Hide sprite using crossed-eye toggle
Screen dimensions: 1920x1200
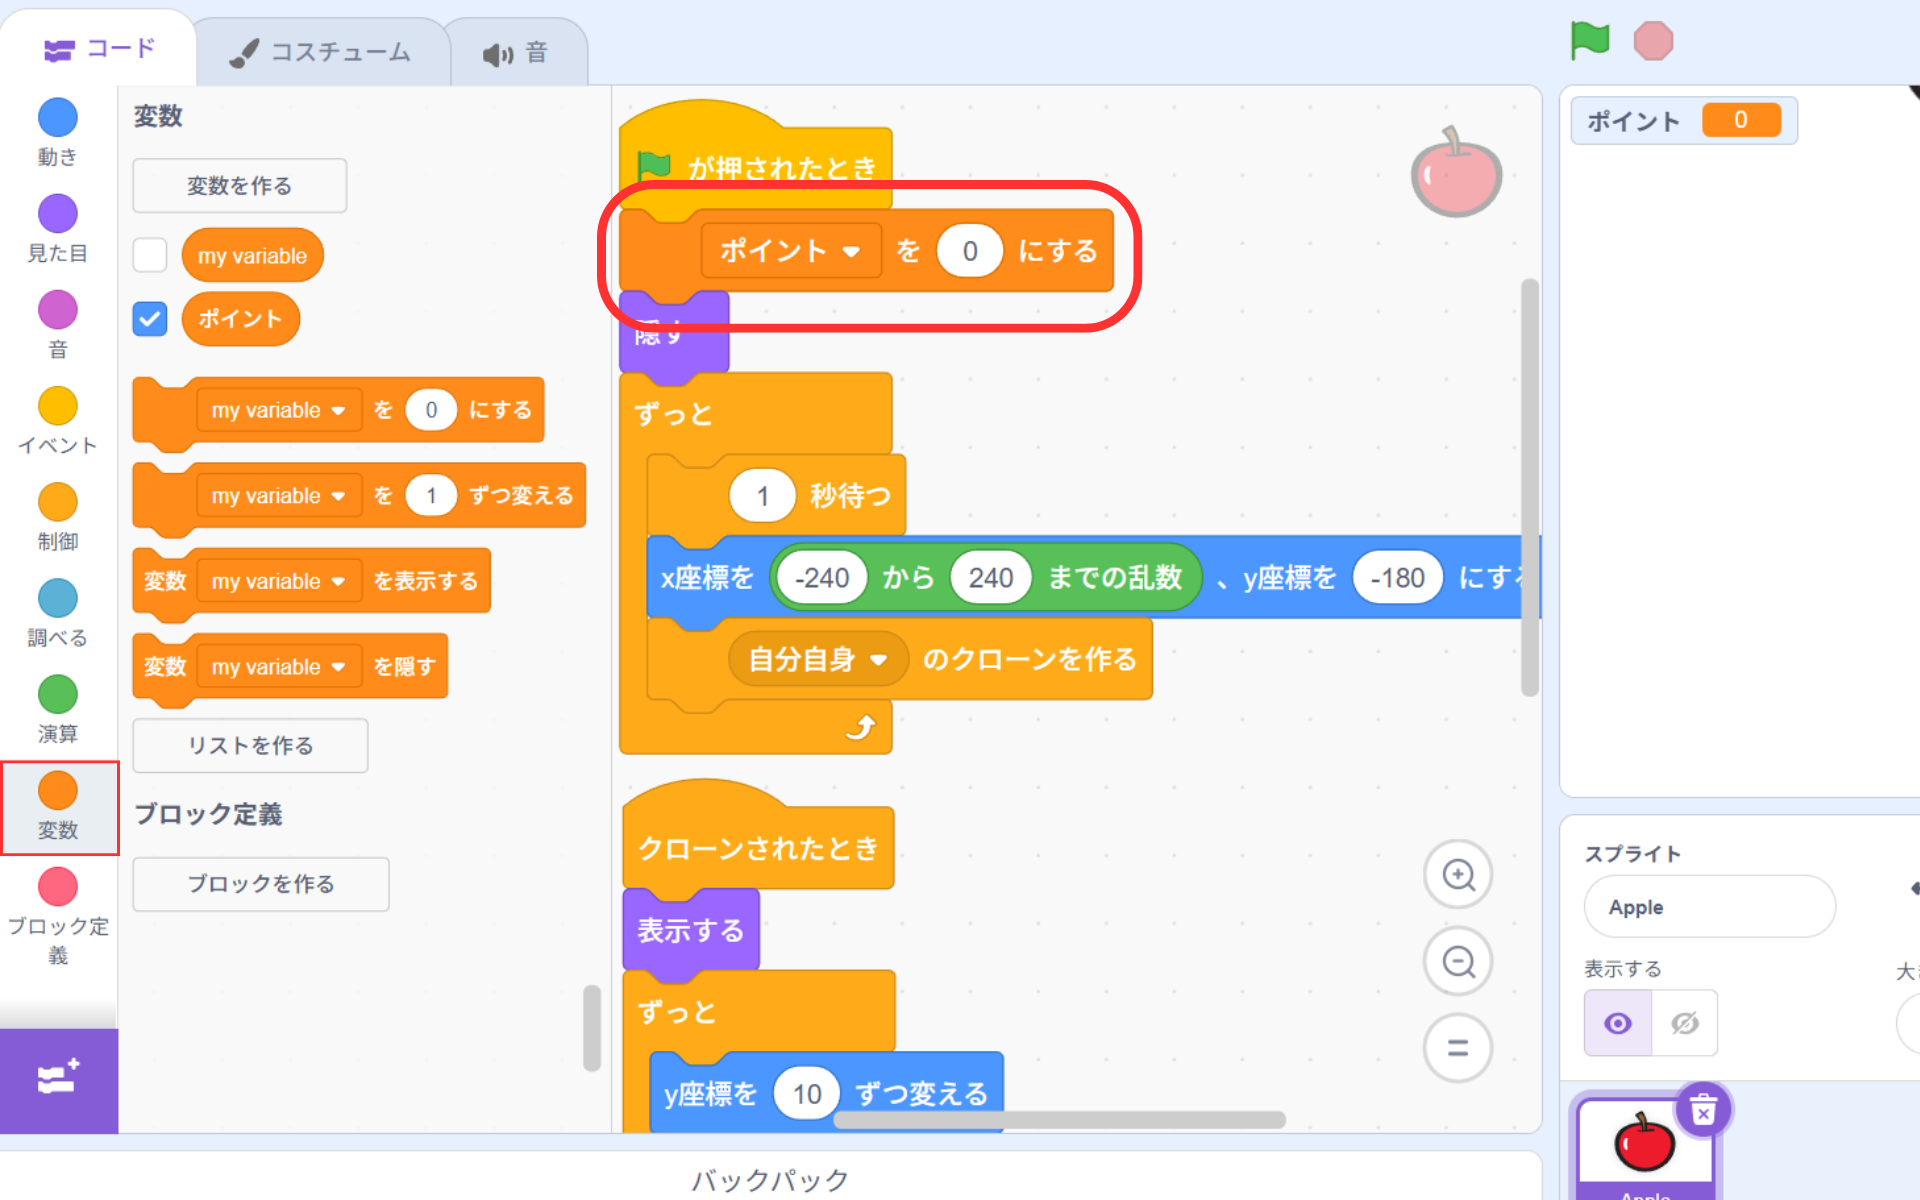(1684, 1023)
